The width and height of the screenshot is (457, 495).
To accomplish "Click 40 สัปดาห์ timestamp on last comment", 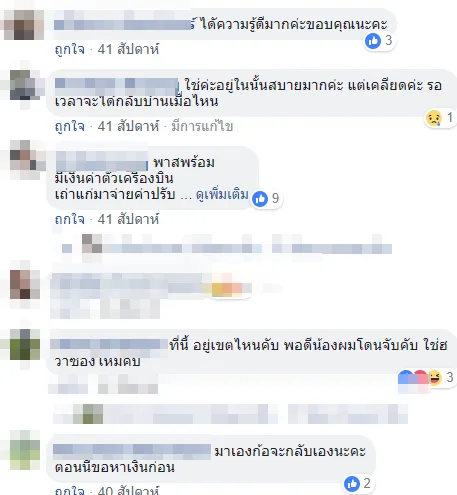I will tap(128, 490).
